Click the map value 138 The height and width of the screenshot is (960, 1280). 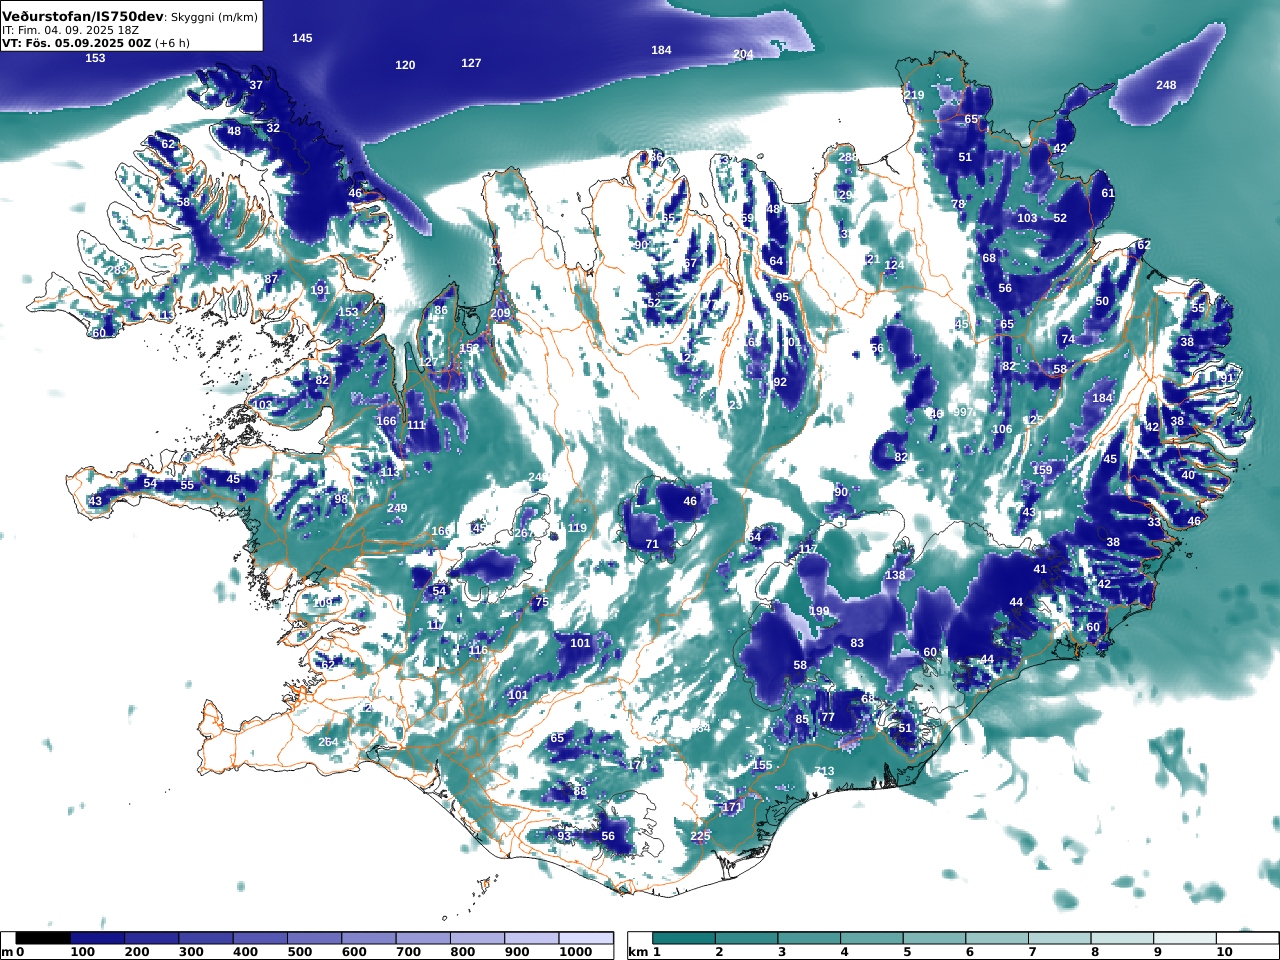[x=895, y=575]
